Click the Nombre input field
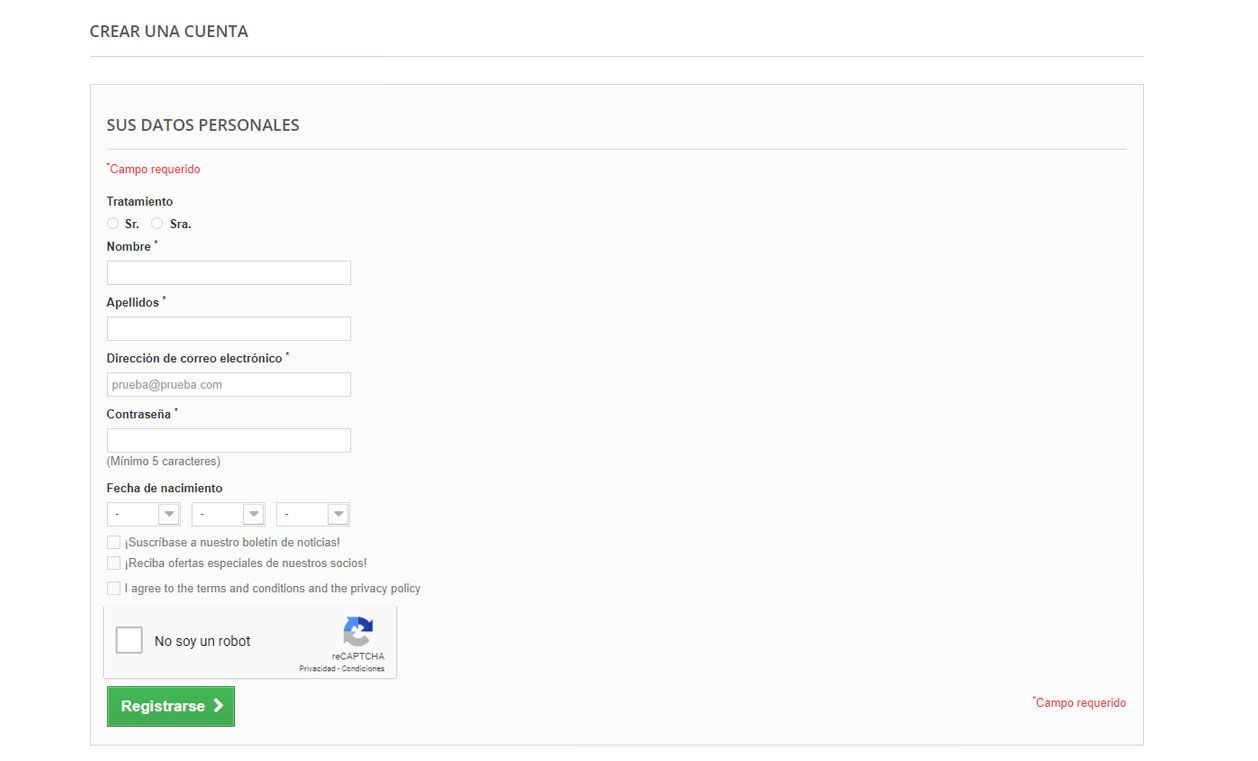The width and height of the screenshot is (1258, 761). 228,272
